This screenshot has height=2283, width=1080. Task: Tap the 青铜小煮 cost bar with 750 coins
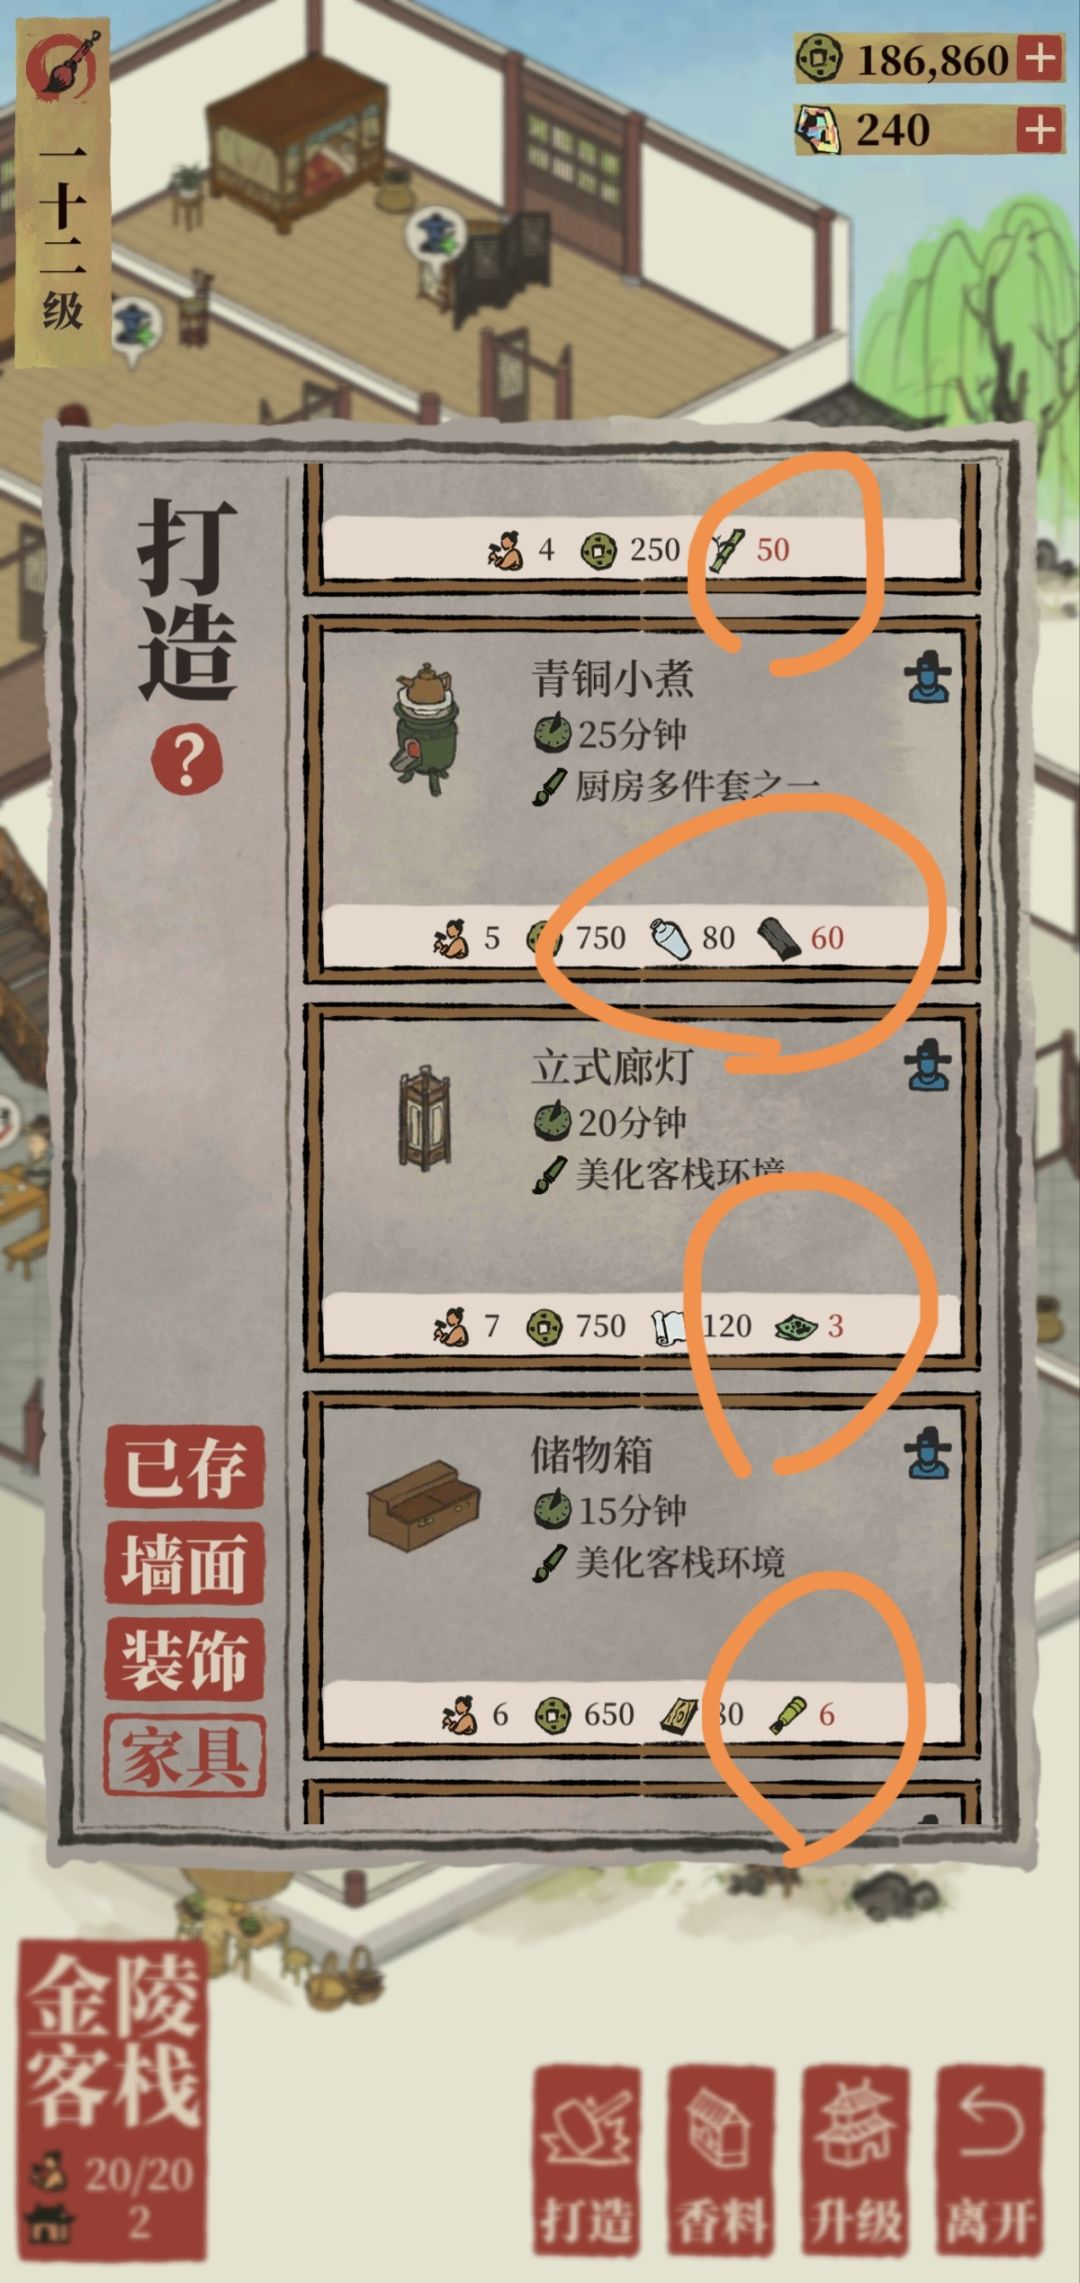640,937
